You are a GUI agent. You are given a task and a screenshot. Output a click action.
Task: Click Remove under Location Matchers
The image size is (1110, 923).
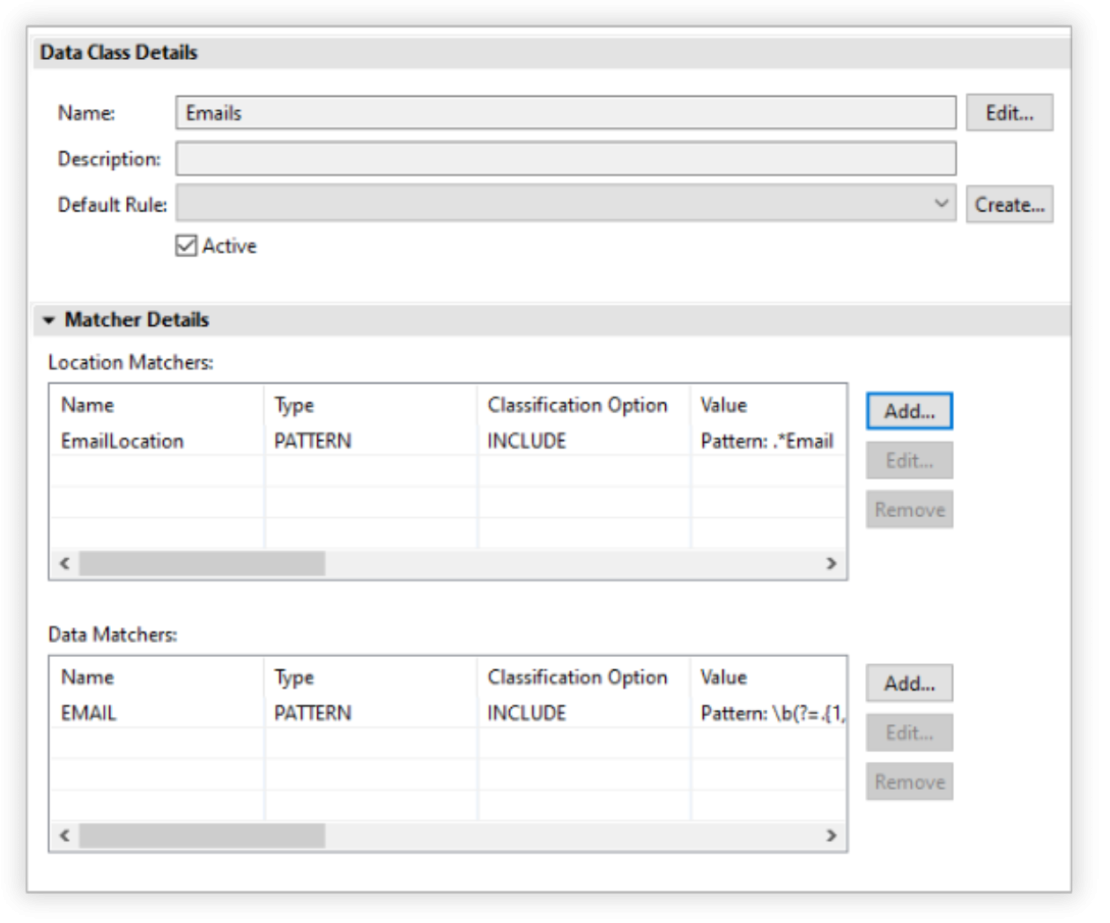908,509
